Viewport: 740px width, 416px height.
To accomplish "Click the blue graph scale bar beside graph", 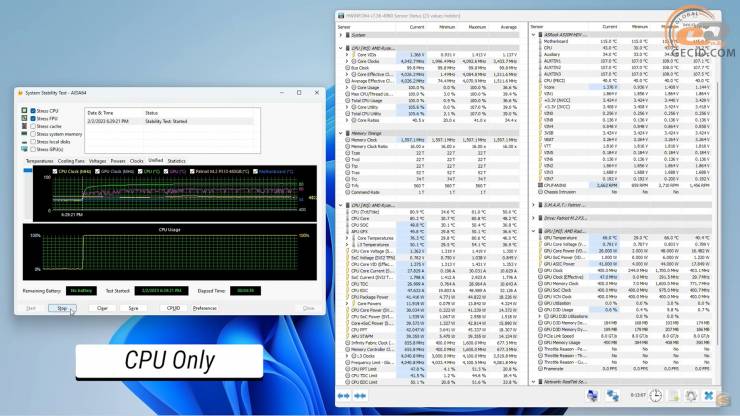I will [x=28, y=170].
